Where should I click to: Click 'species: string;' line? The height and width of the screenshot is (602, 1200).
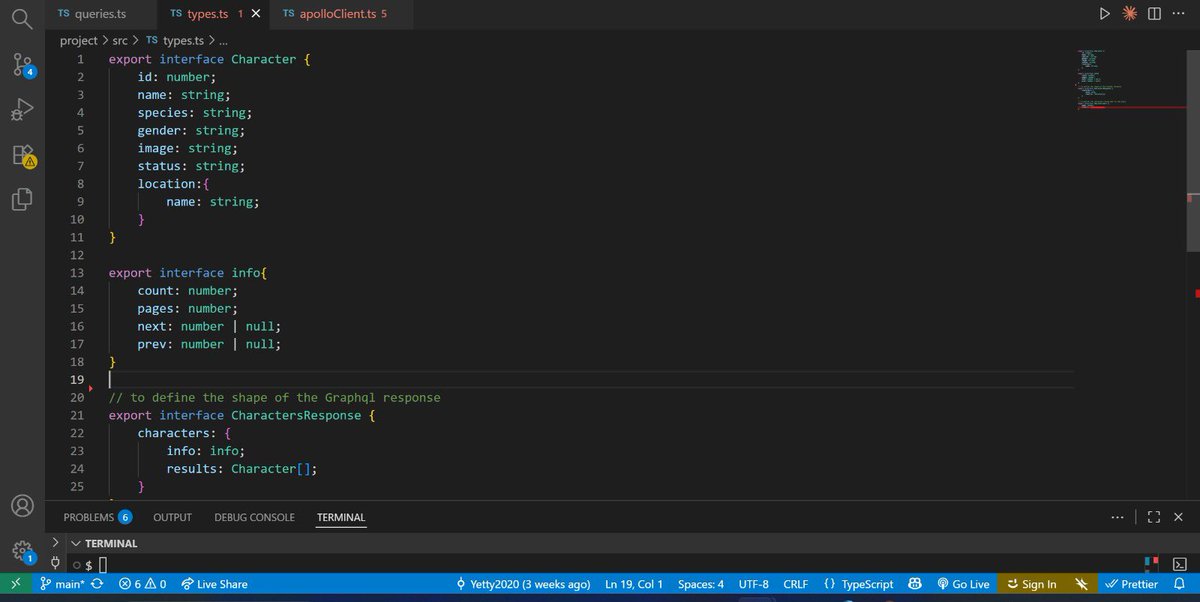tap(195, 113)
